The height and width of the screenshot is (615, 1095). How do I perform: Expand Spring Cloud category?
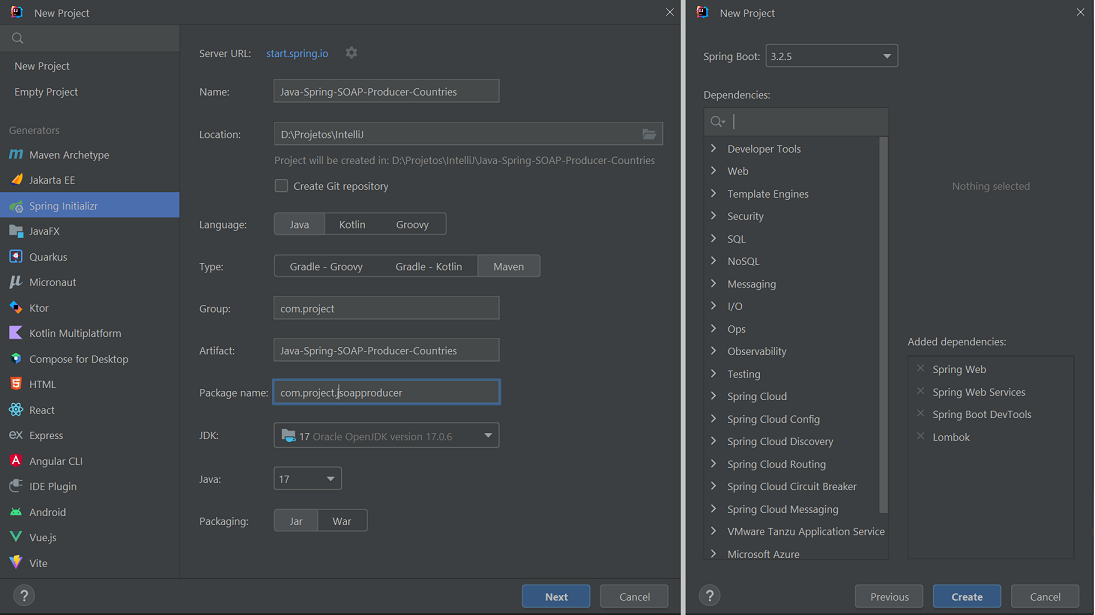click(713, 396)
